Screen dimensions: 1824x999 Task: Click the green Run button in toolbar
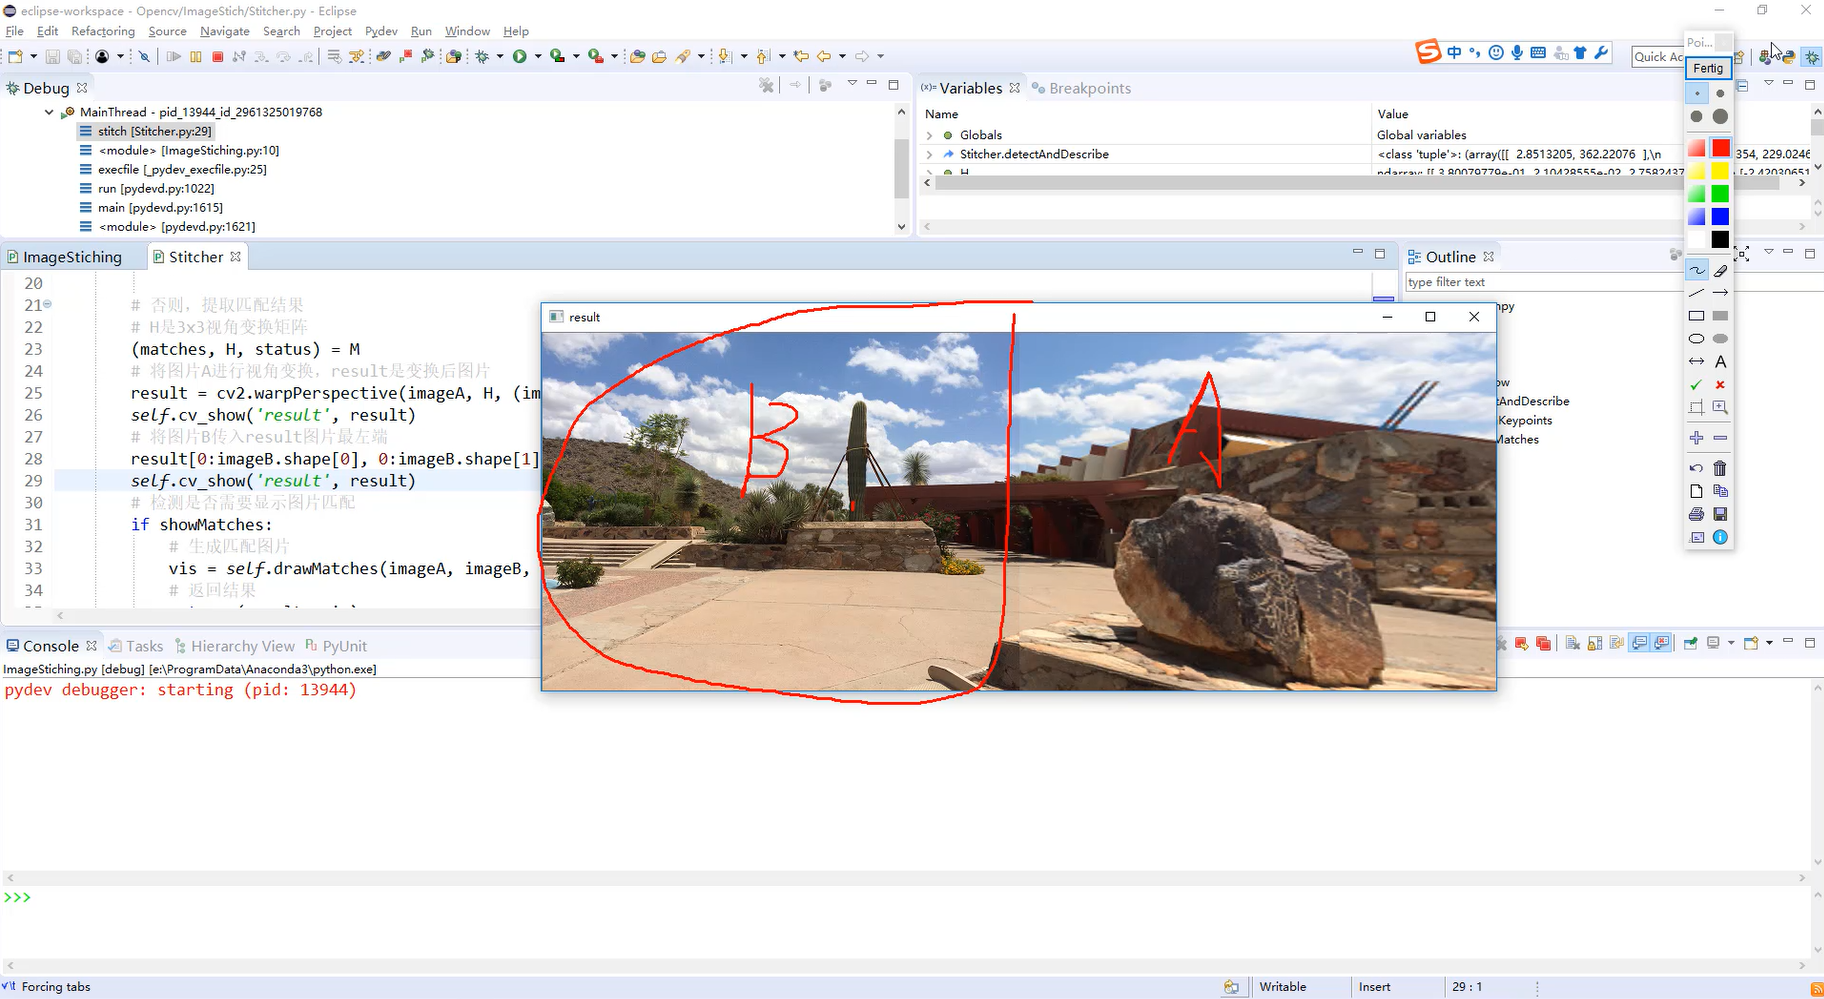(x=520, y=57)
